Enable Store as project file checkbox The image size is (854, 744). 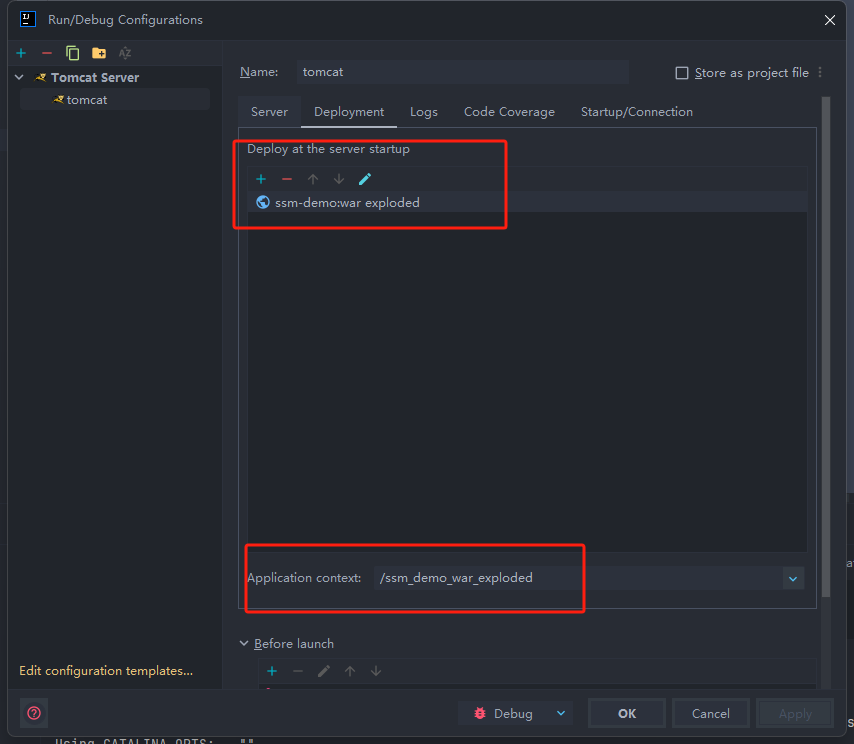click(x=682, y=73)
